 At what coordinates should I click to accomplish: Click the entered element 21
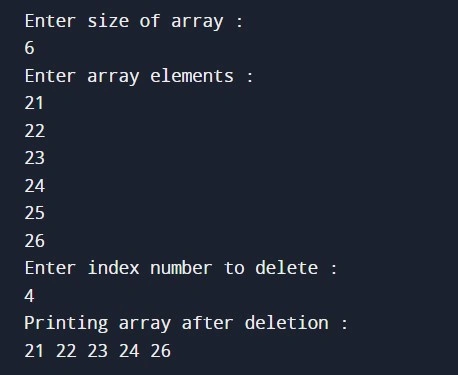[34, 103]
